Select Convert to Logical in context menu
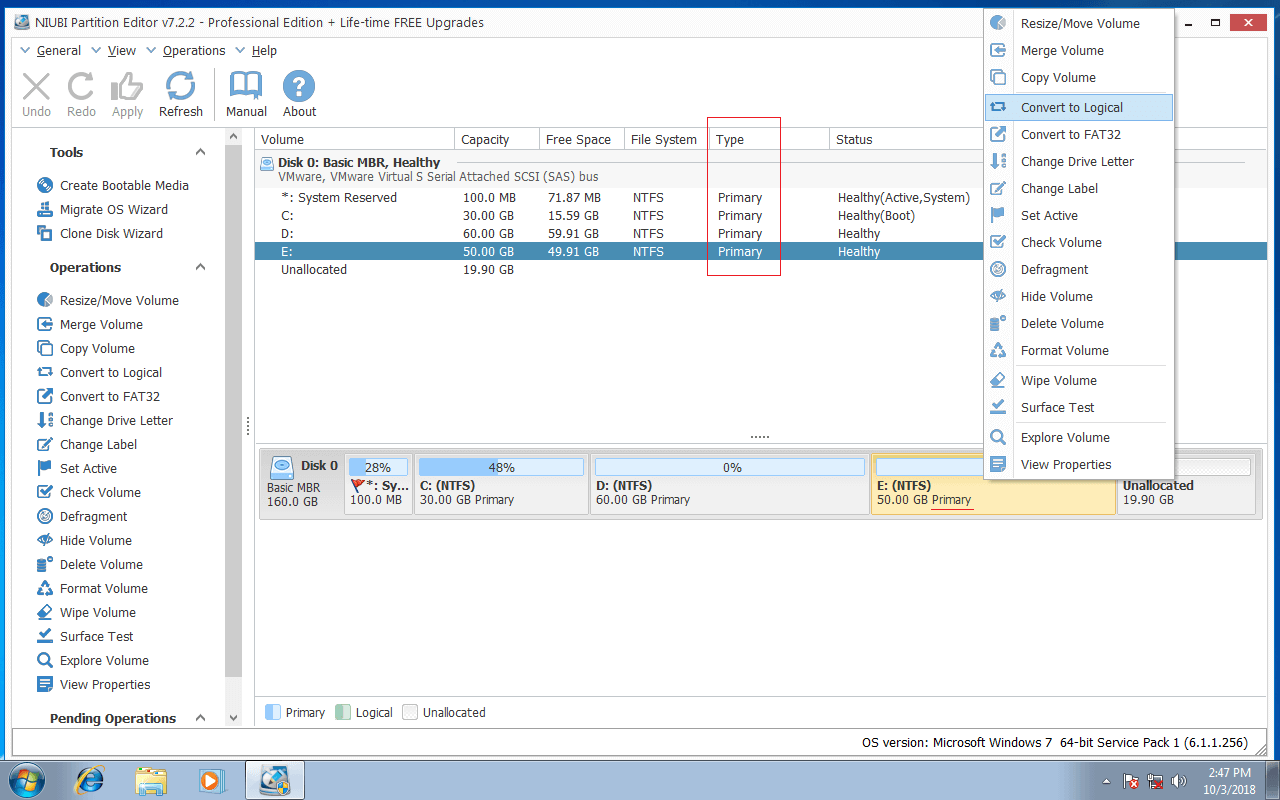 (x=1071, y=107)
